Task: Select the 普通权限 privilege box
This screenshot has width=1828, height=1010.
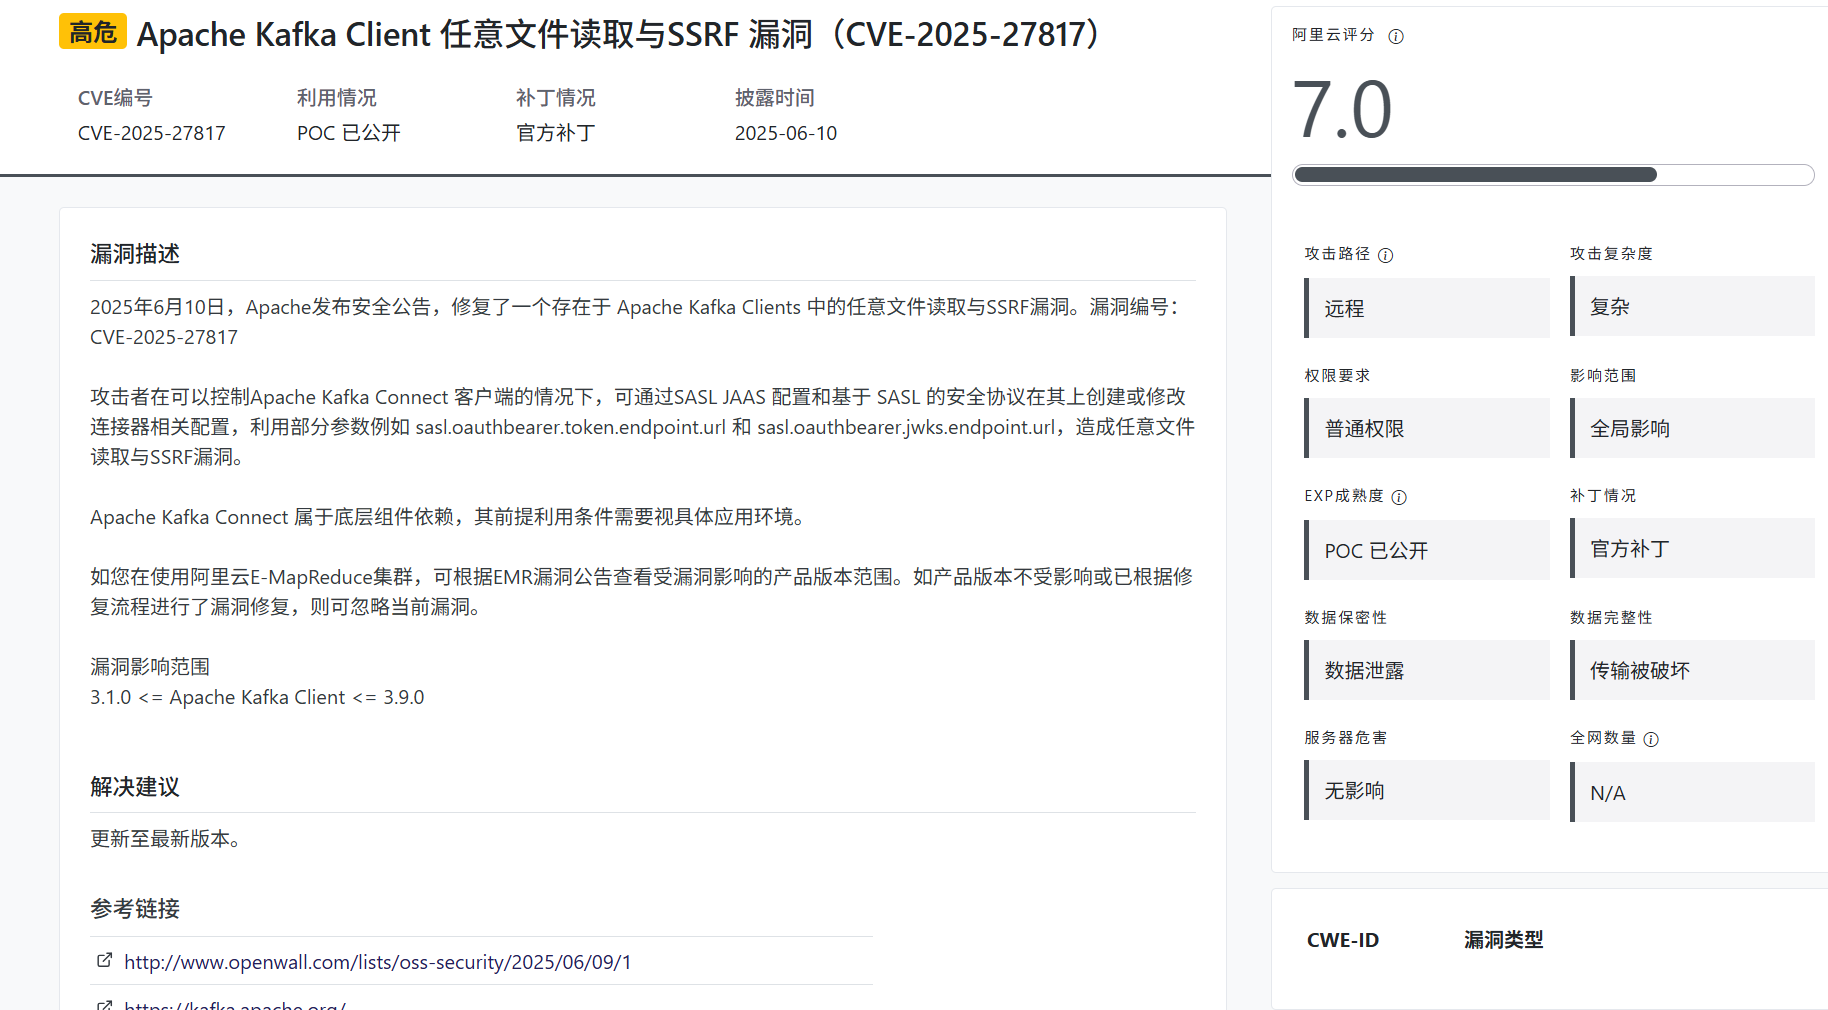Action: pyautogui.click(x=1427, y=428)
